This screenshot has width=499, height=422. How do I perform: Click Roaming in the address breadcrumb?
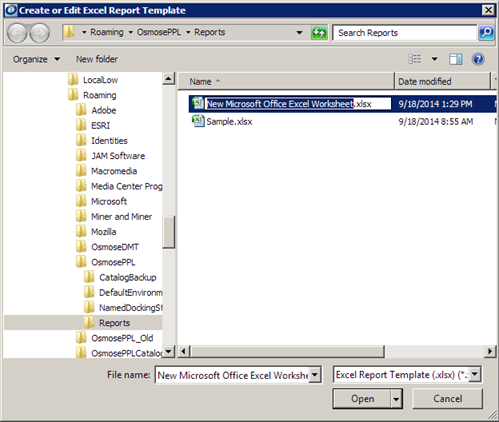click(107, 32)
